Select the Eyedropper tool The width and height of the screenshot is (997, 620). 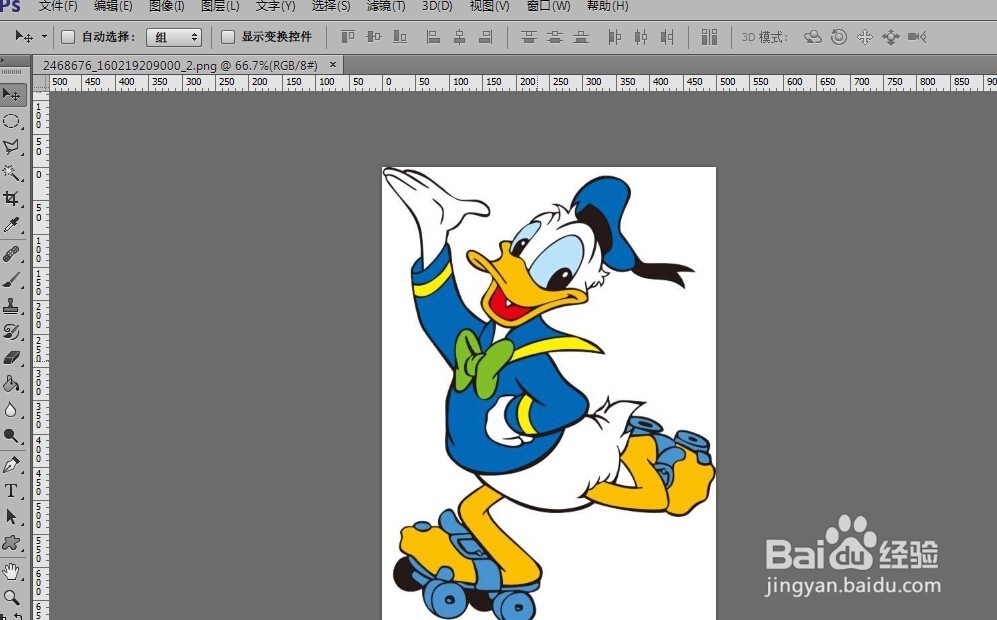[x=12, y=224]
